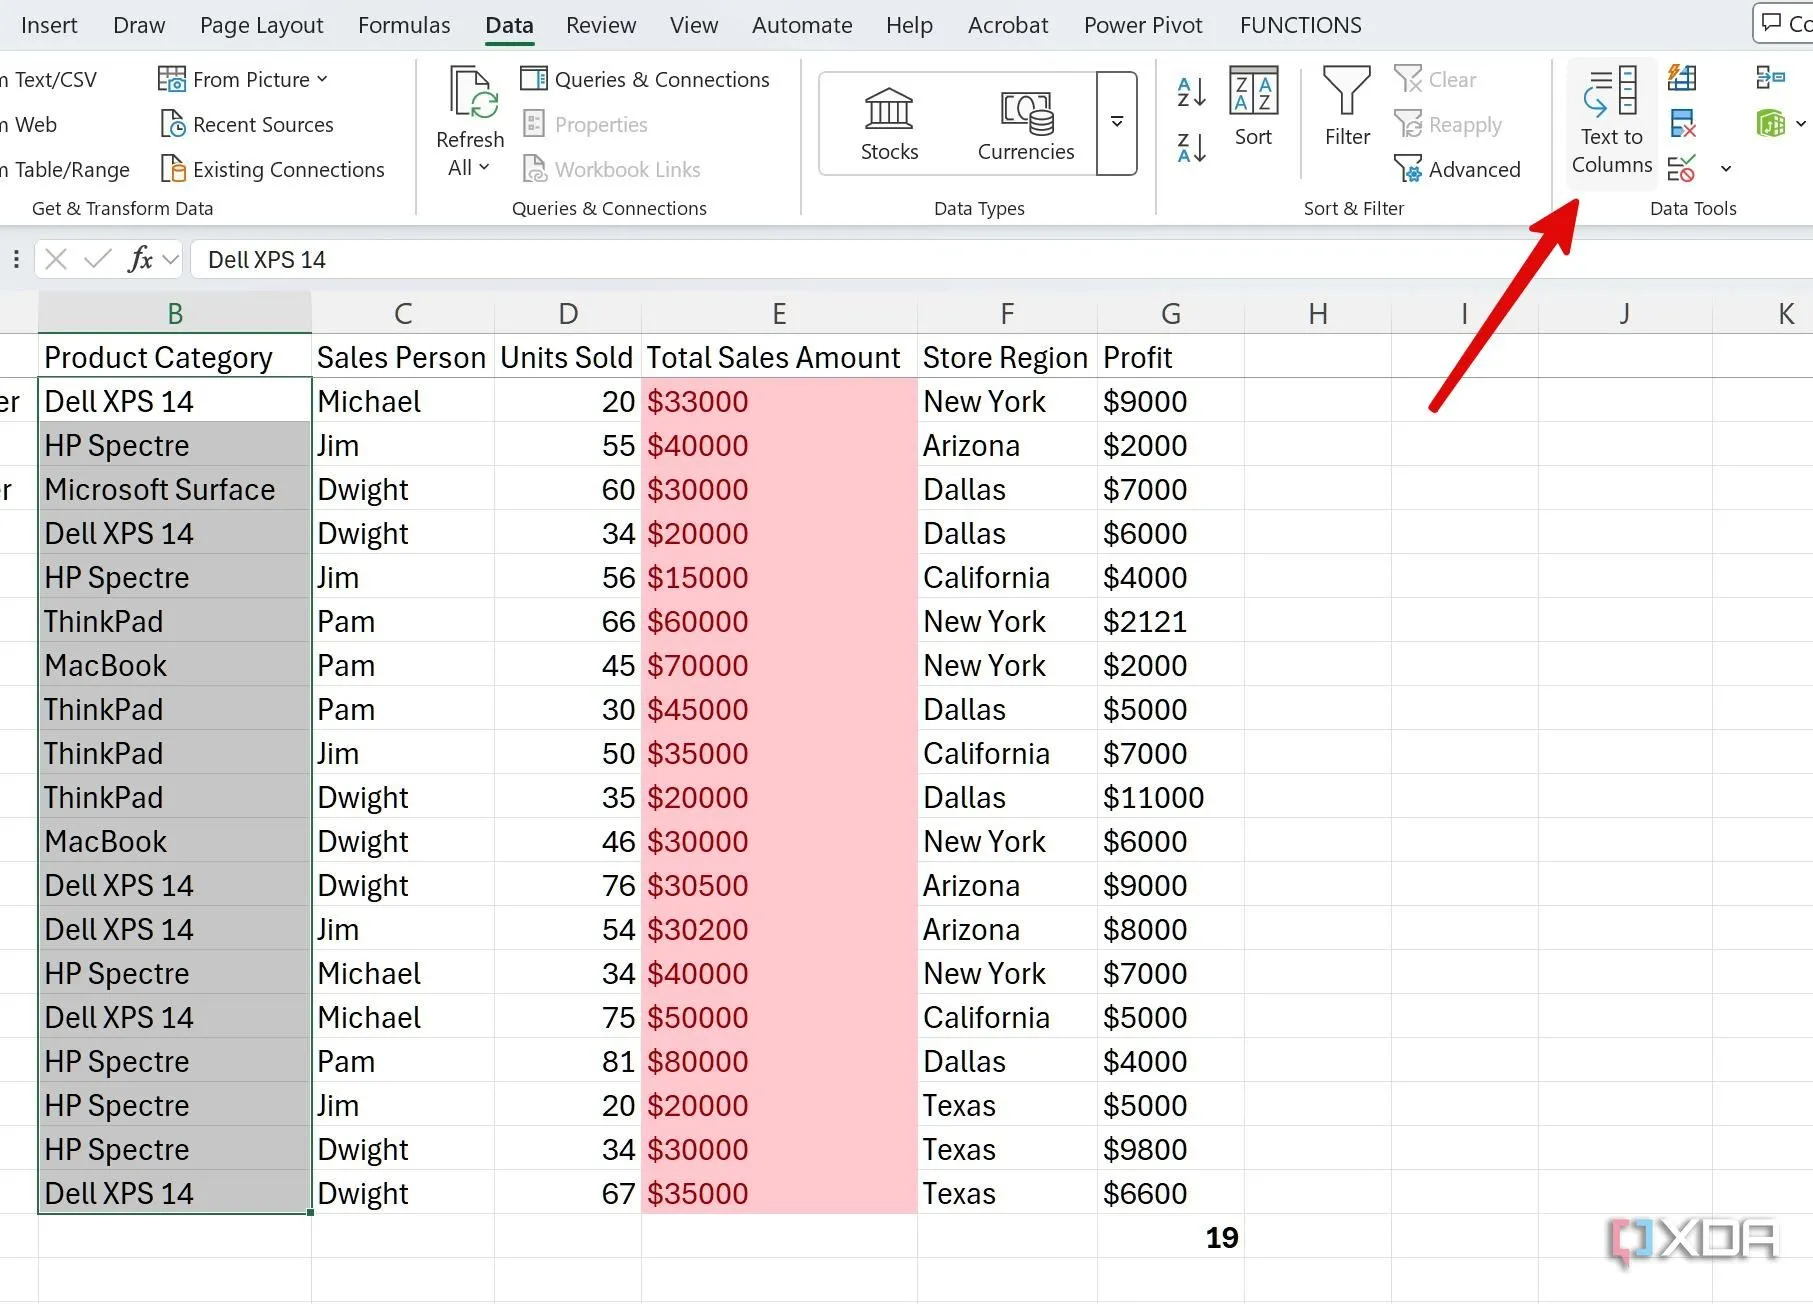Expand the From Picture dropdown
Viewport: 1813px width, 1304px height.
tap(323, 79)
